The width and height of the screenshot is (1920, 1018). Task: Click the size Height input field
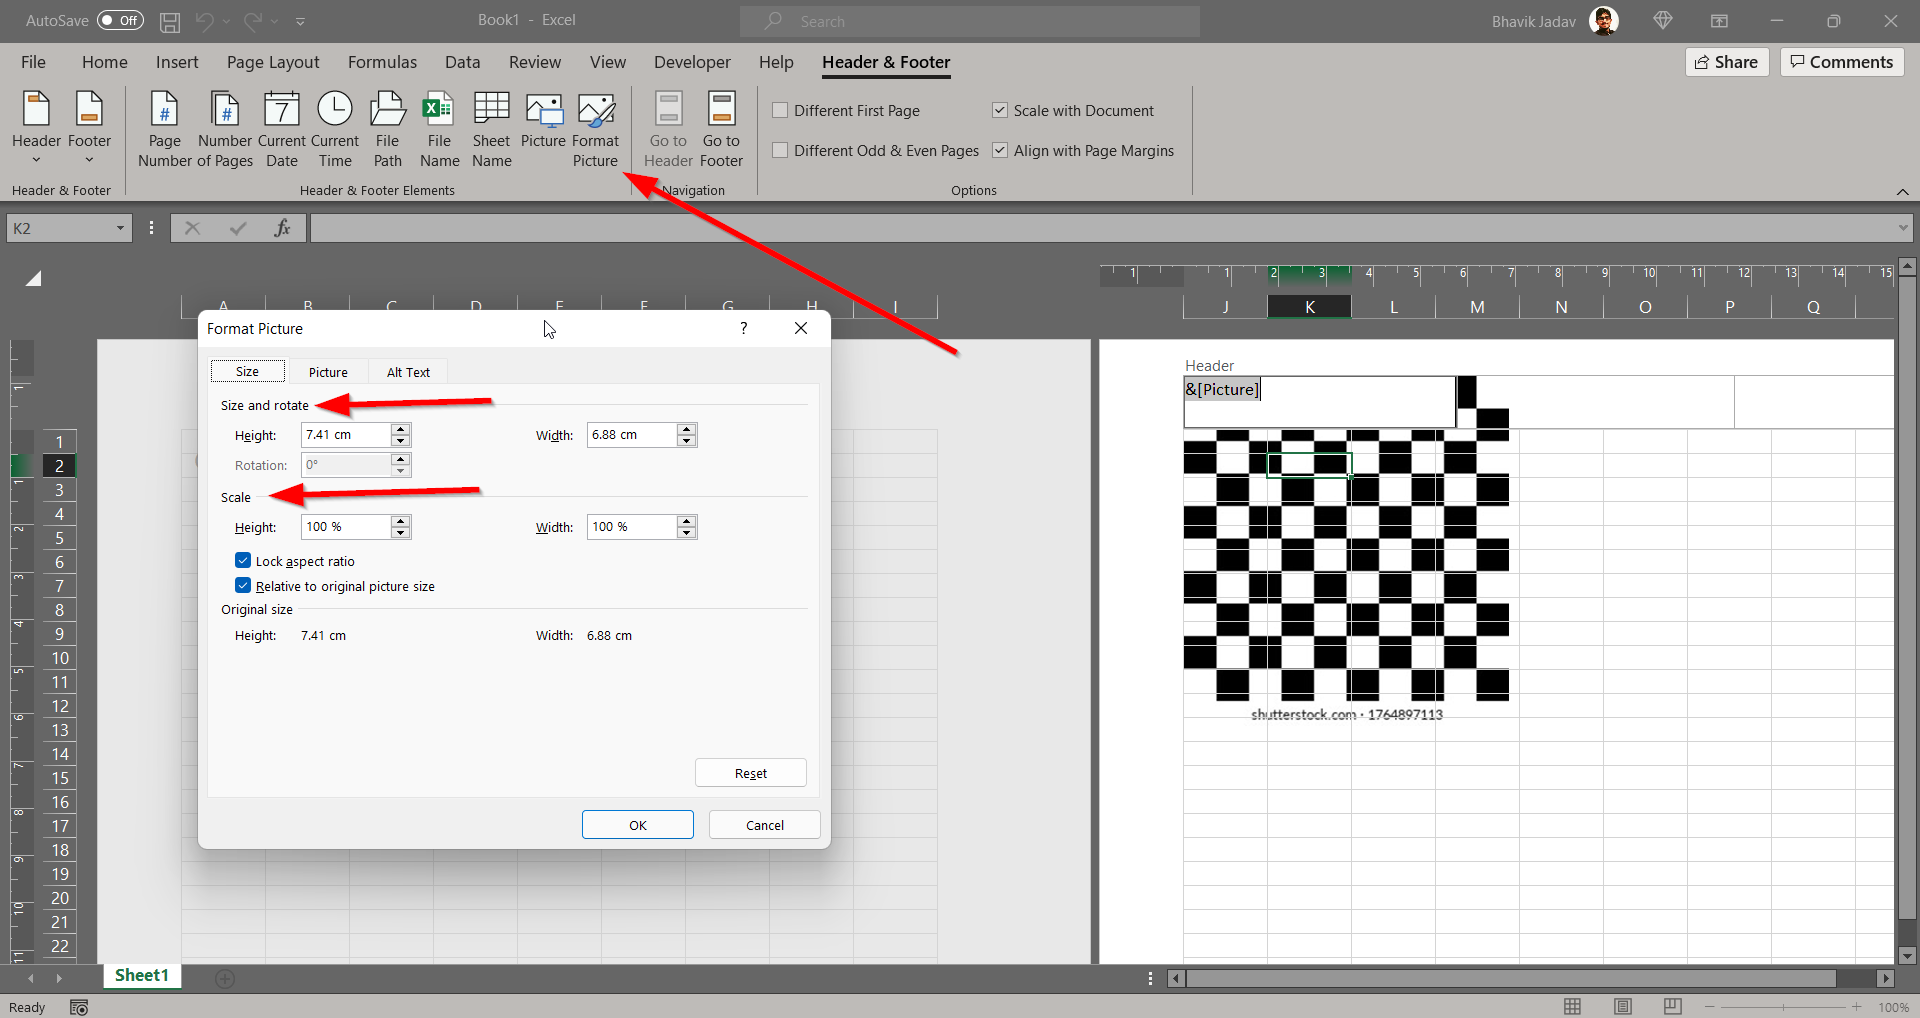pos(346,435)
